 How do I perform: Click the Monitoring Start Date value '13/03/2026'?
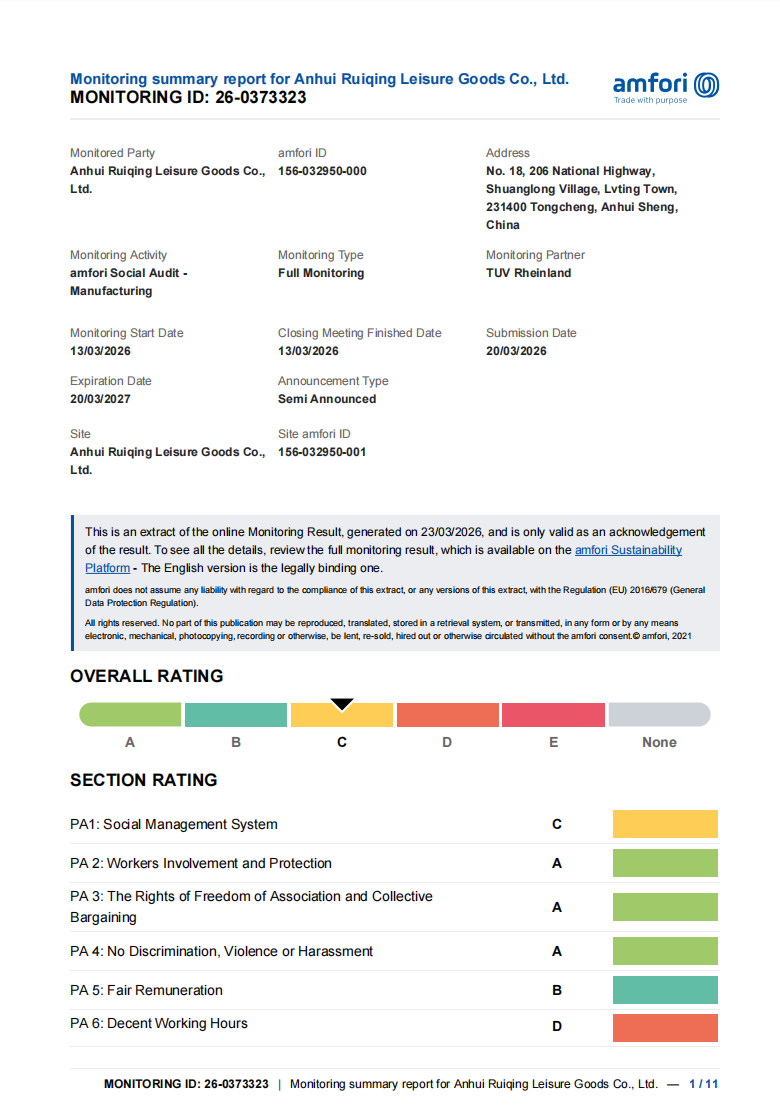tap(100, 351)
